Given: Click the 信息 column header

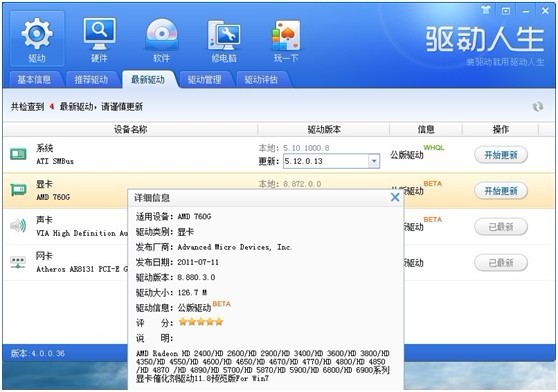Looking at the screenshot, I should click(426, 129).
